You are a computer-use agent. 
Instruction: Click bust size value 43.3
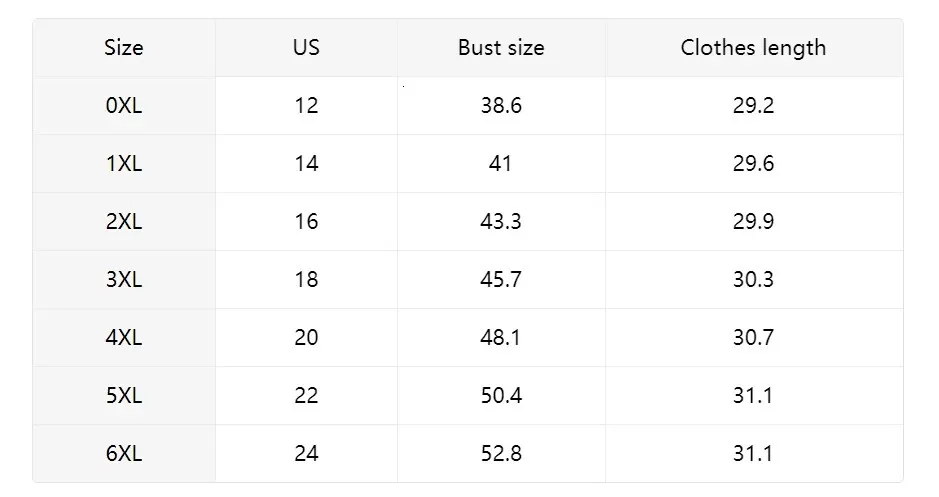tap(501, 221)
